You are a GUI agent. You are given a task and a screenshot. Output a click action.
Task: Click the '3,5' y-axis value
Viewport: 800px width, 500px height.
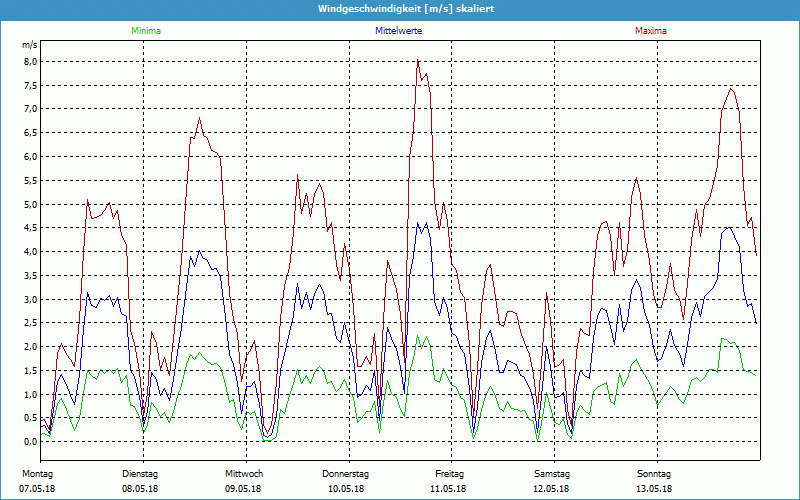[31, 276]
